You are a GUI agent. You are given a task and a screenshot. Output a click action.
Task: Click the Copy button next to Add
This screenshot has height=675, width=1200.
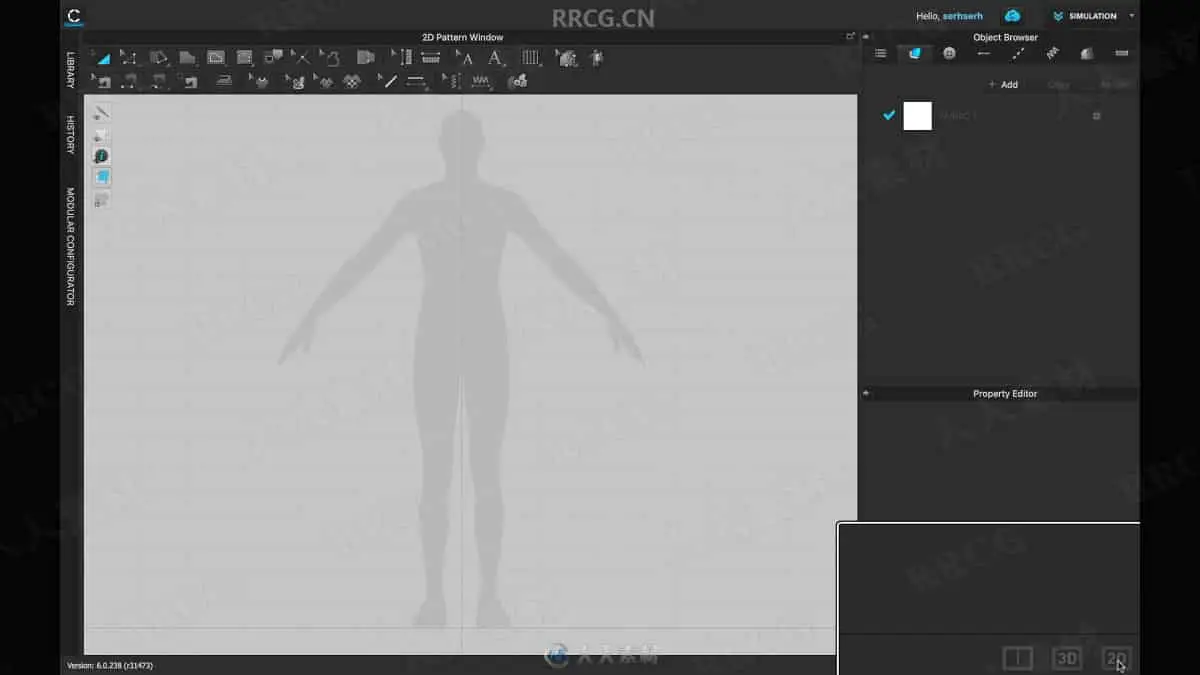(1058, 85)
